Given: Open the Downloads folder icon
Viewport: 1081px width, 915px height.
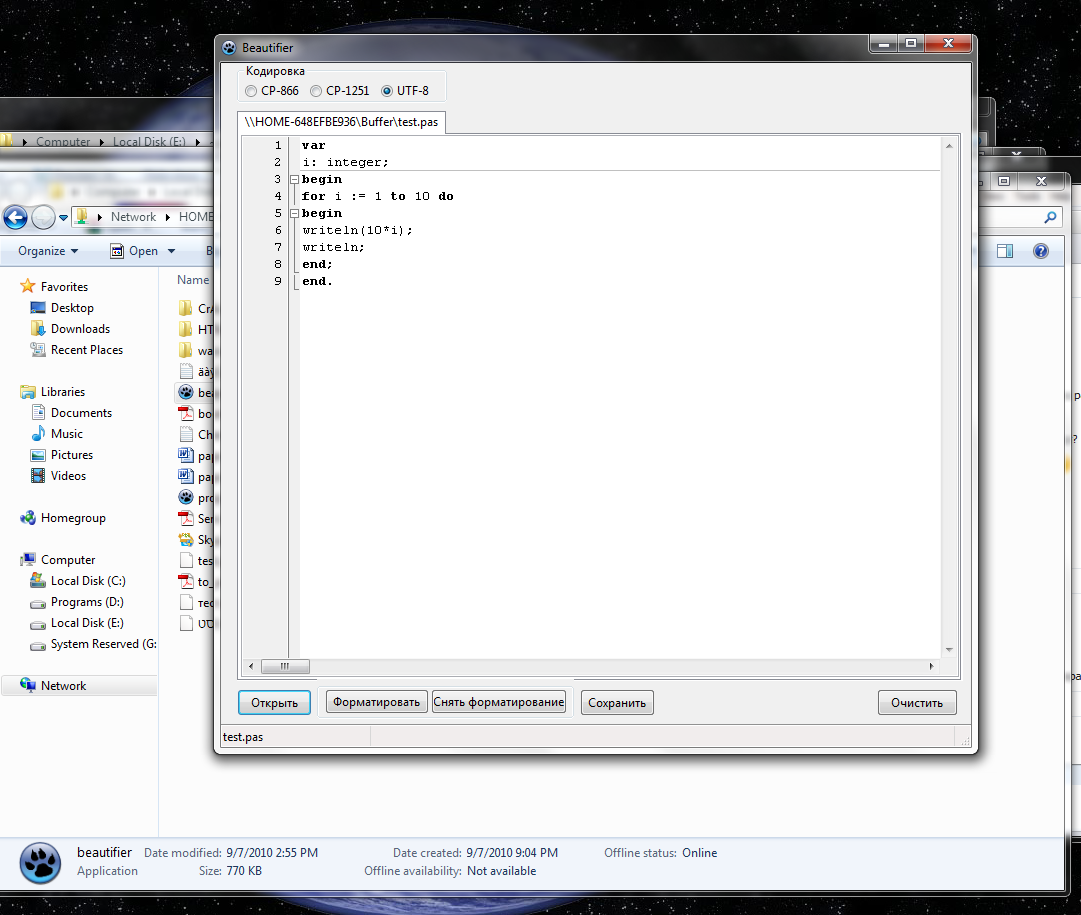Looking at the screenshot, I should pyautogui.click(x=38, y=329).
